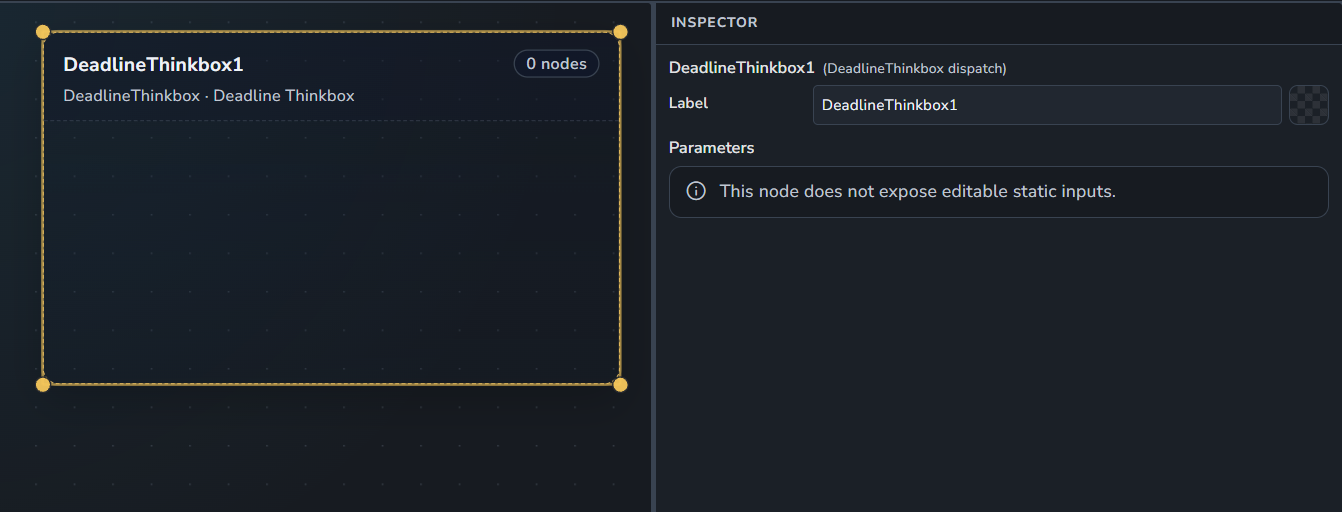Click the empty body of the DeadlineThinkbox1 group
The height and width of the screenshot is (512, 1342).
[331, 250]
